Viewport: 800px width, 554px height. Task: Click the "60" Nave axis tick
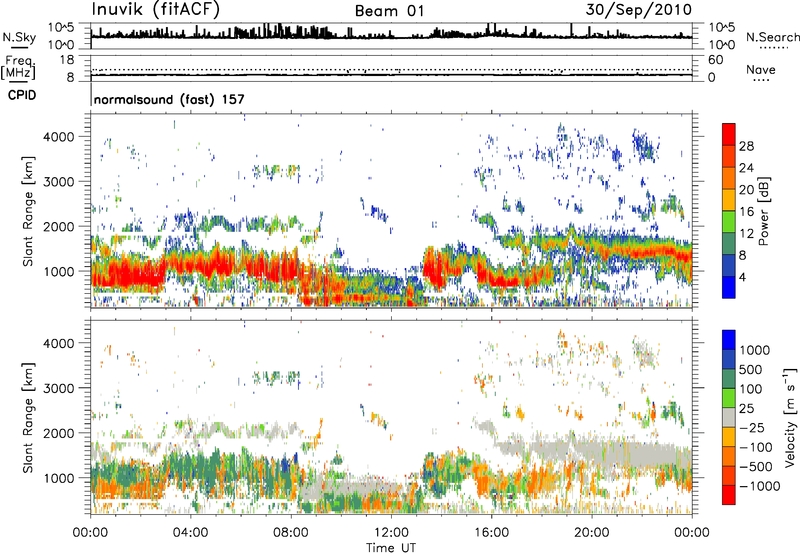pos(716,60)
